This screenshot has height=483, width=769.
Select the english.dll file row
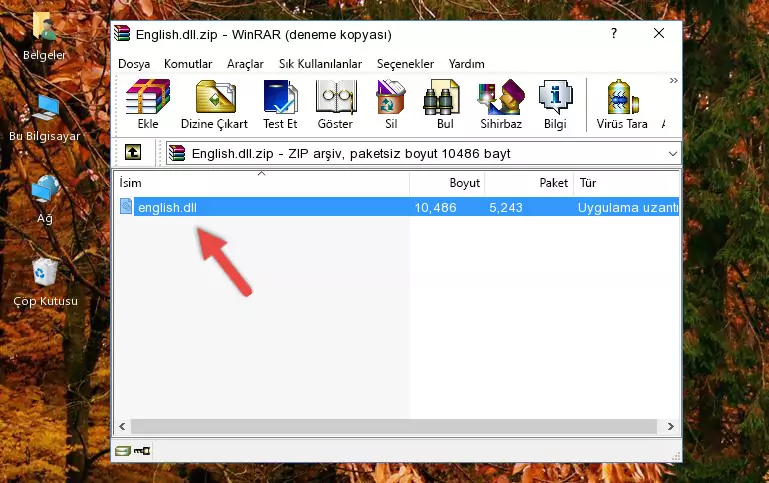tap(399, 207)
